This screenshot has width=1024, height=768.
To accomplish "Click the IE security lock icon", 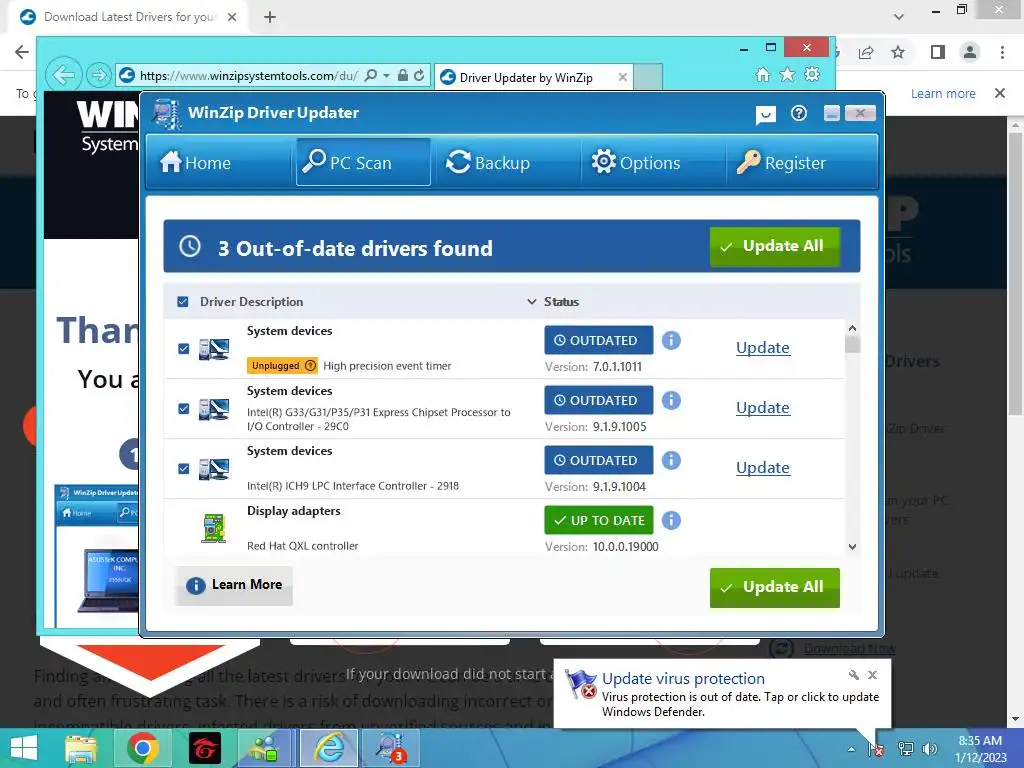I will (403, 76).
